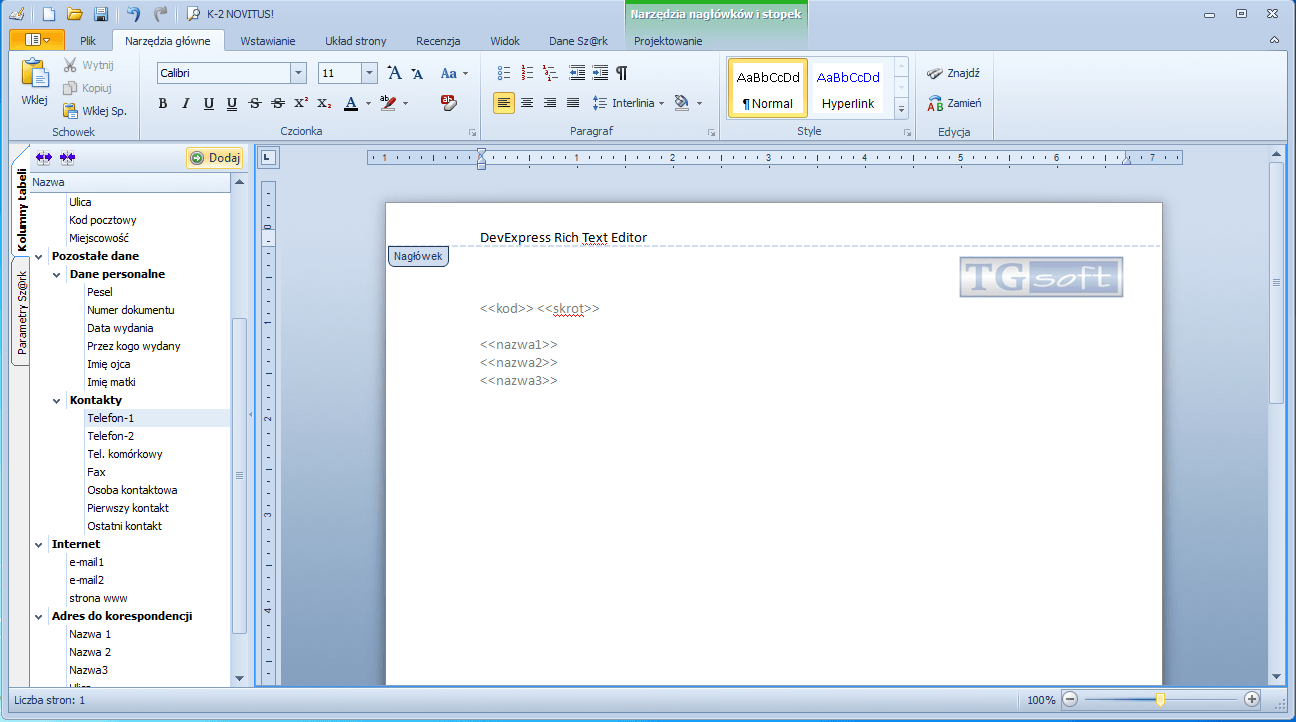The width and height of the screenshot is (1296, 722).
Task: Click the Save floppy disk icon
Action: click(101, 14)
